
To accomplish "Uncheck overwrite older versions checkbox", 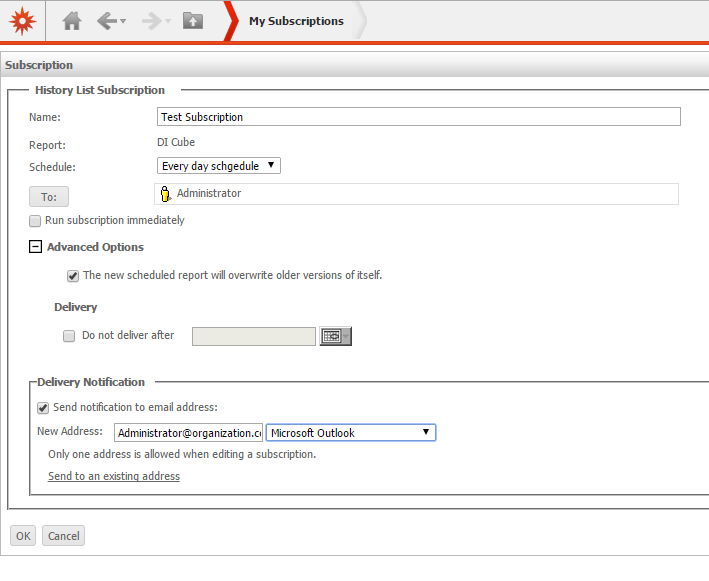I will 73,276.
